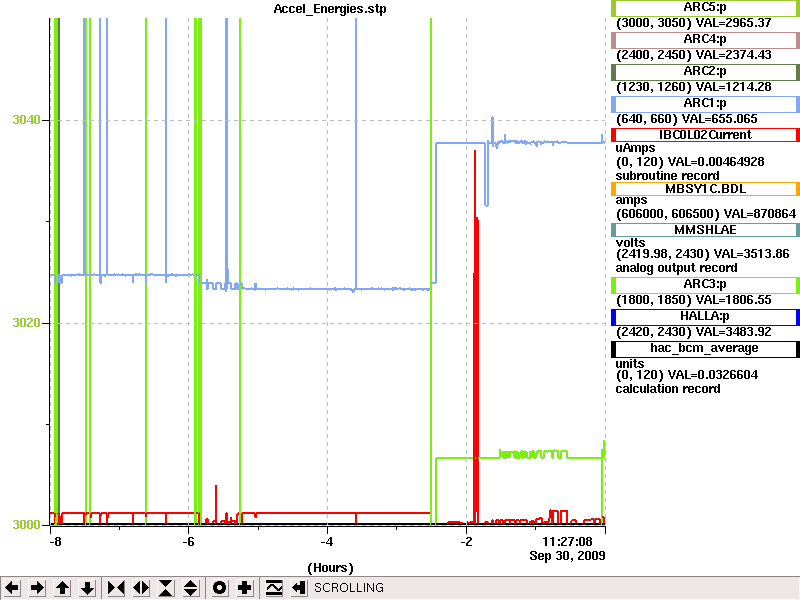Pan the graph down with the arrow button
This screenshot has width=800, height=600.
[87, 588]
